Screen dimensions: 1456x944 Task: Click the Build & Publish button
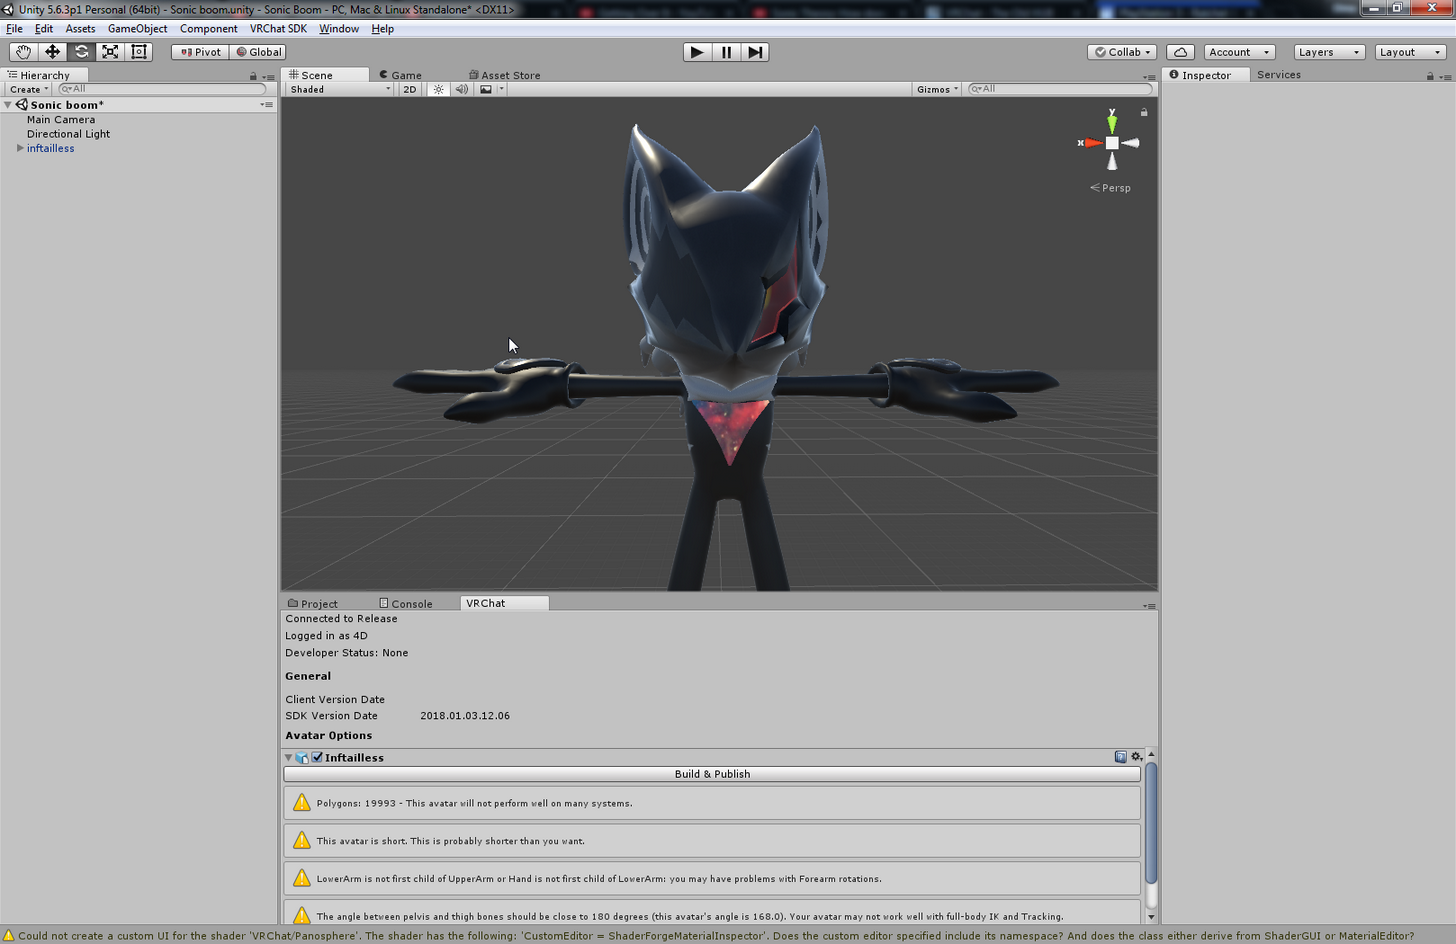pyautogui.click(x=712, y=774)
